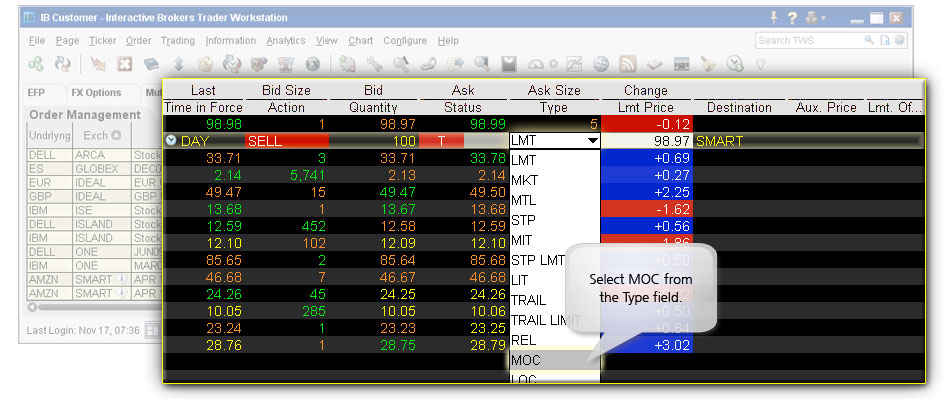
Task: Click the yellow question mark help icon
Action: [x=792, y=18]
